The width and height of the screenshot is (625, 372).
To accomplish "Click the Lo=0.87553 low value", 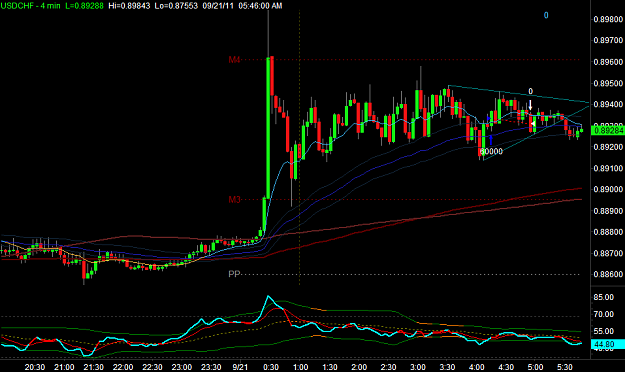I will point(176,6).
